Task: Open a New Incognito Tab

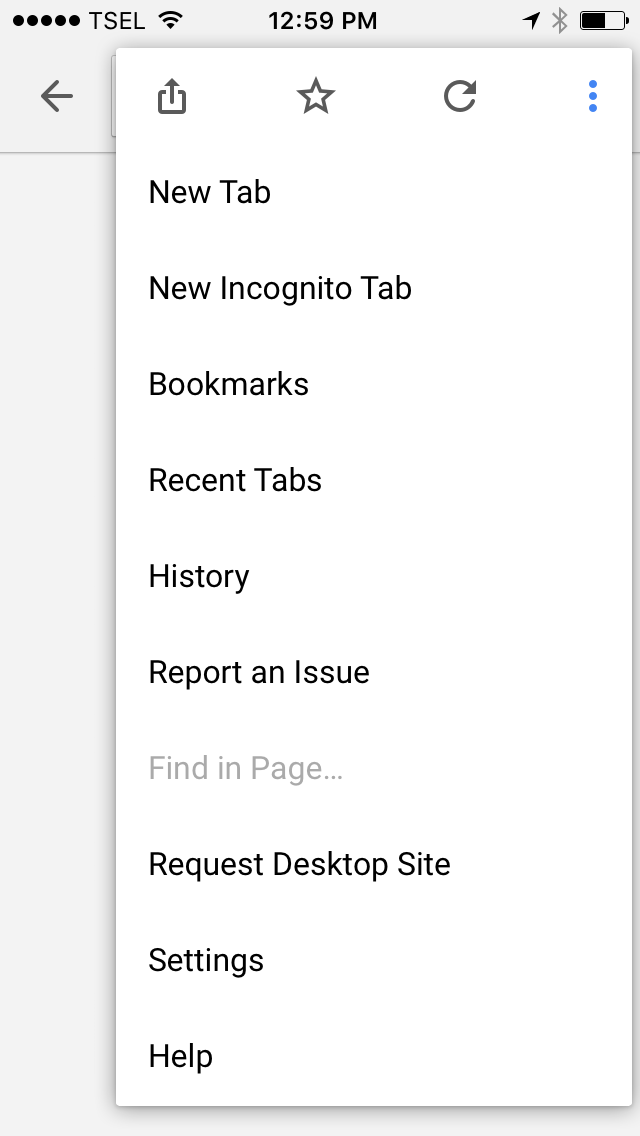Action: pyautogui.click(x=280, y=288)
